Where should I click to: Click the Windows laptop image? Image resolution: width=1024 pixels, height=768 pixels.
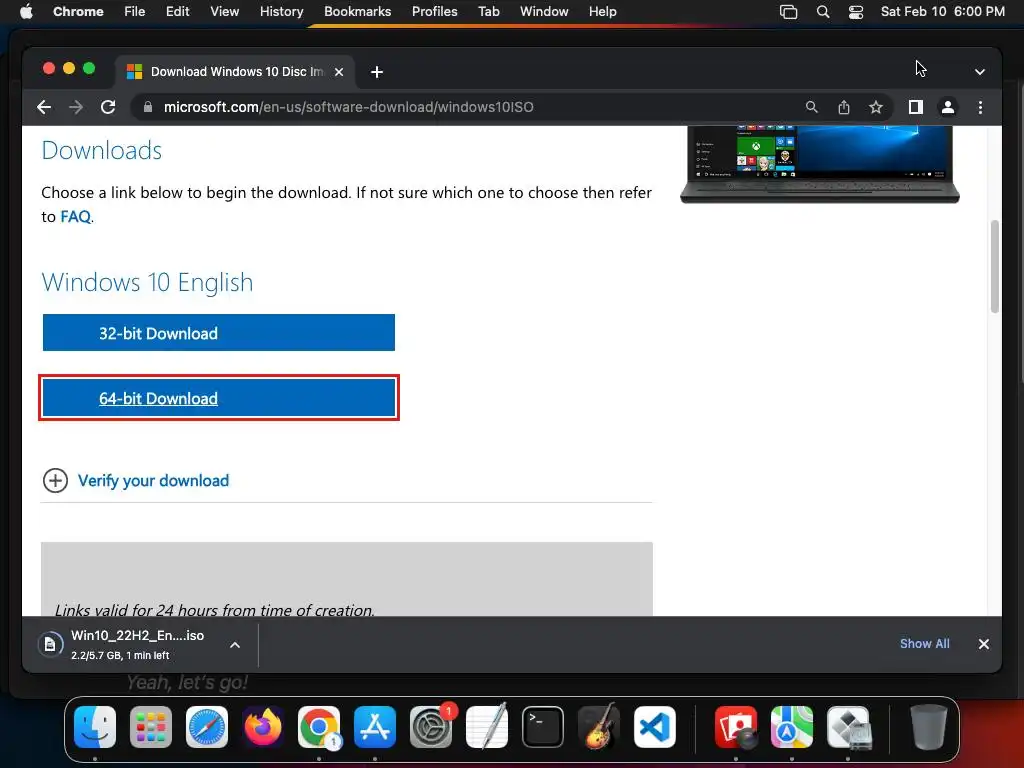(x=820, y=164)
